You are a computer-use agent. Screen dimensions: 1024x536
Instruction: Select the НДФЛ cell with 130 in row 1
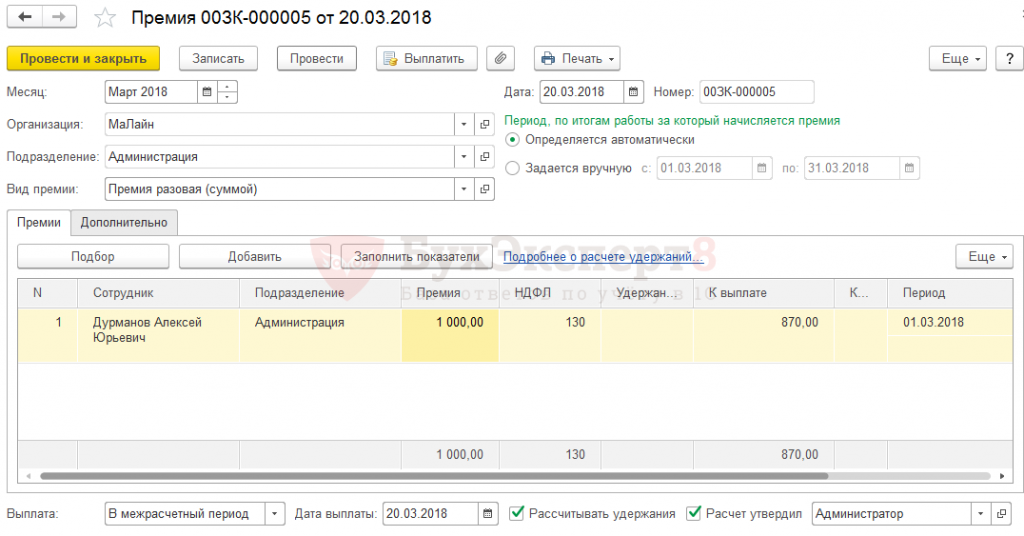tap(549, 336)
